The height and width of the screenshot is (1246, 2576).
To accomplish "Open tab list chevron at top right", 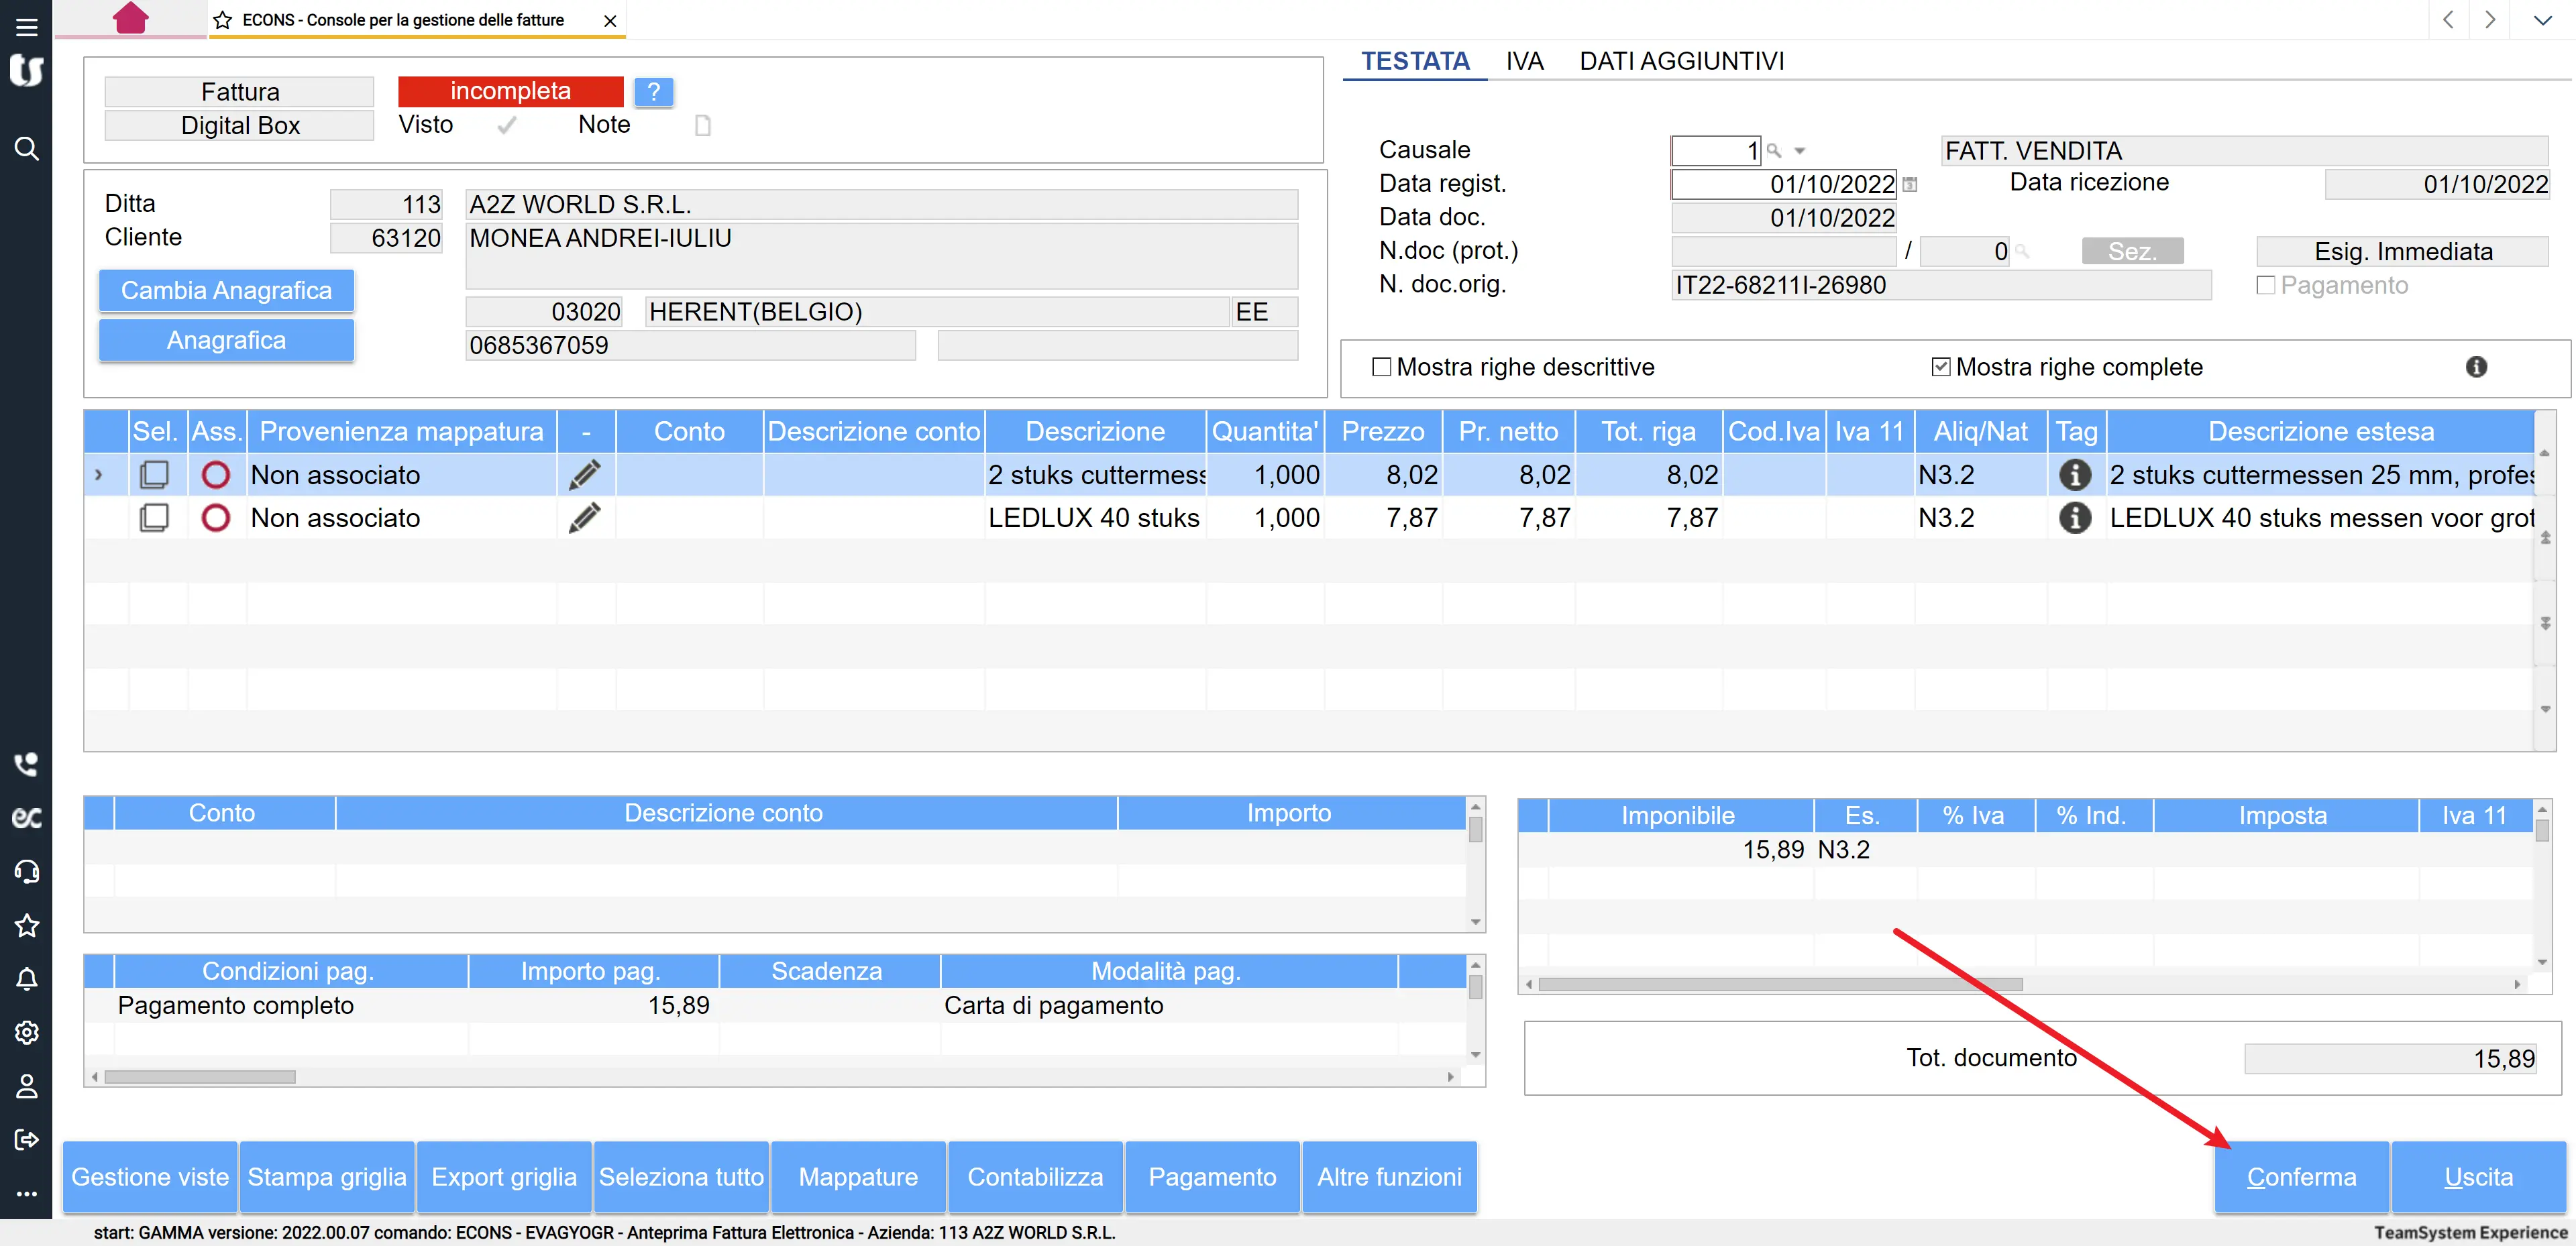I will tap(2542, 20).
